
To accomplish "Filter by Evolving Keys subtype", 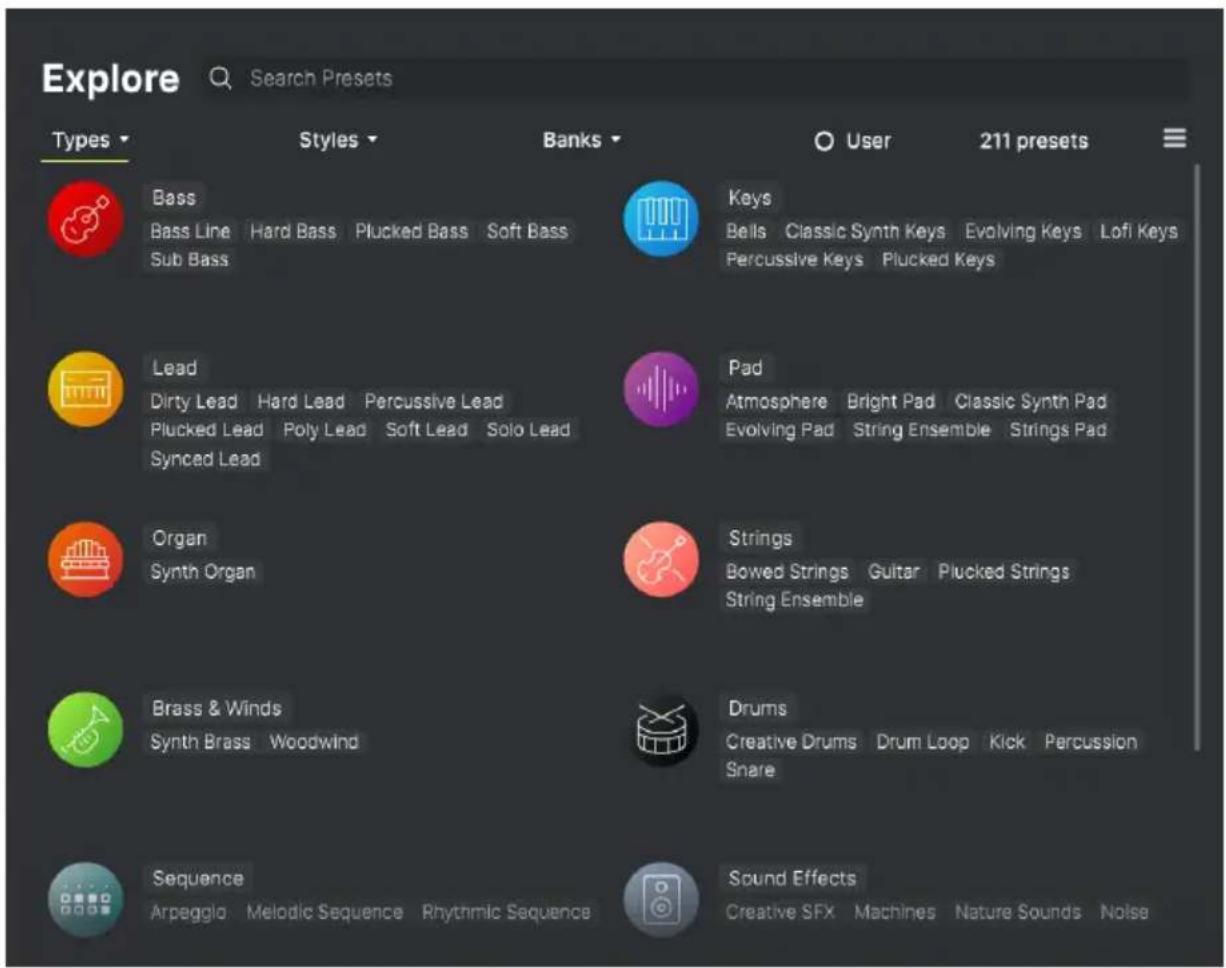I will coord(1023,231).
